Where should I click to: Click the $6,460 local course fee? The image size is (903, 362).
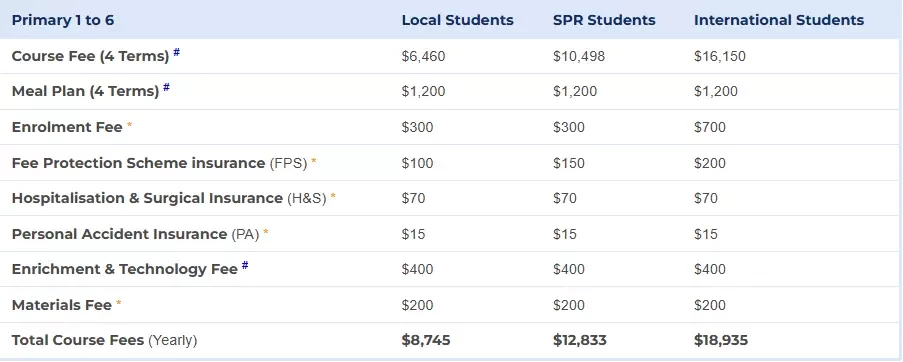point(423,56)
